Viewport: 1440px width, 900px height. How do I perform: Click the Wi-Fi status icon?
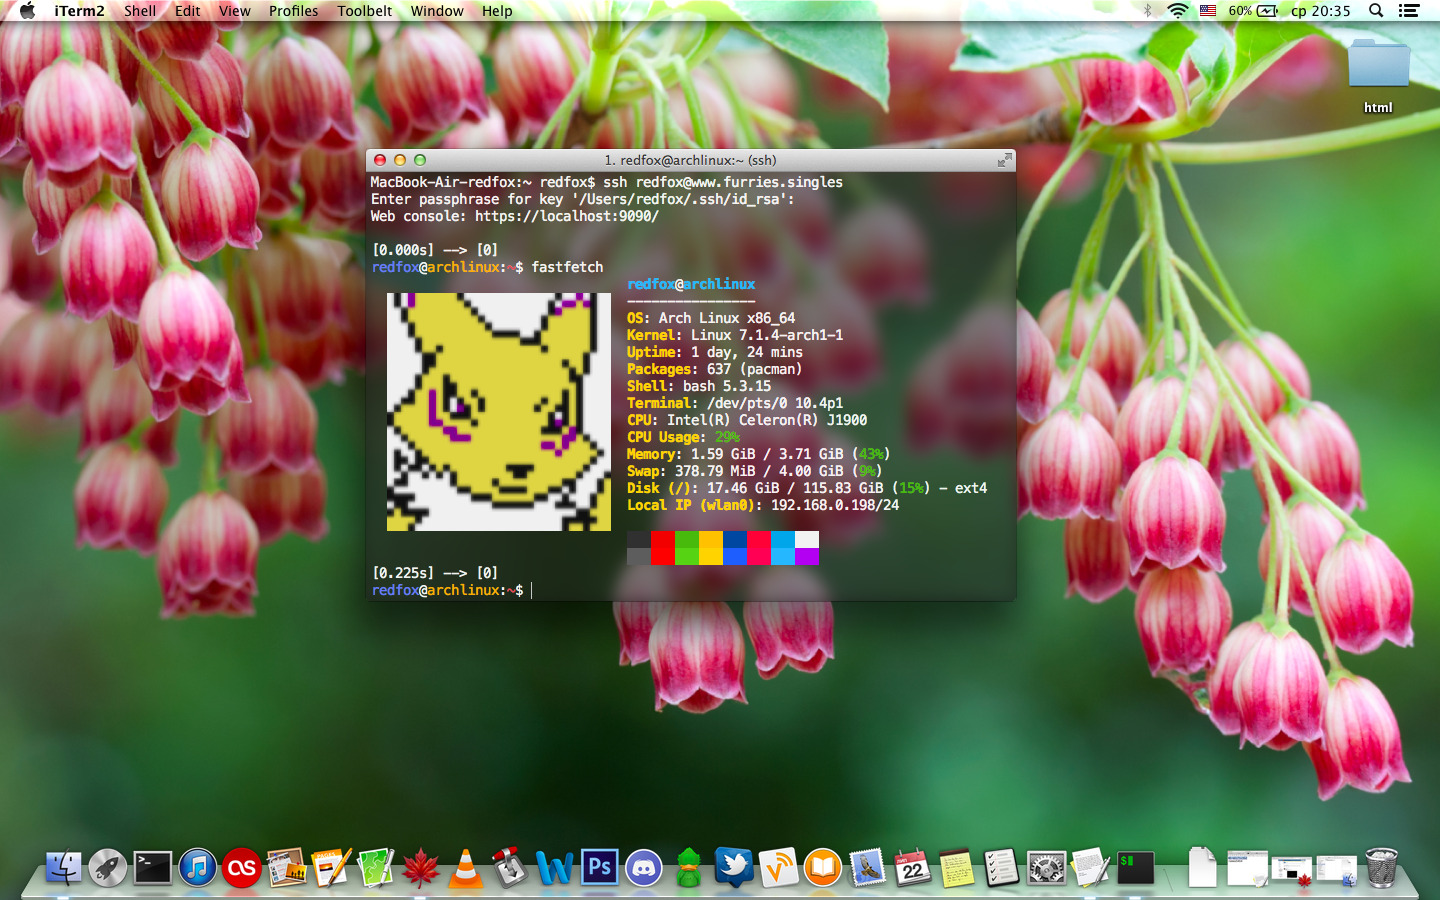[x=1178, y=11]
